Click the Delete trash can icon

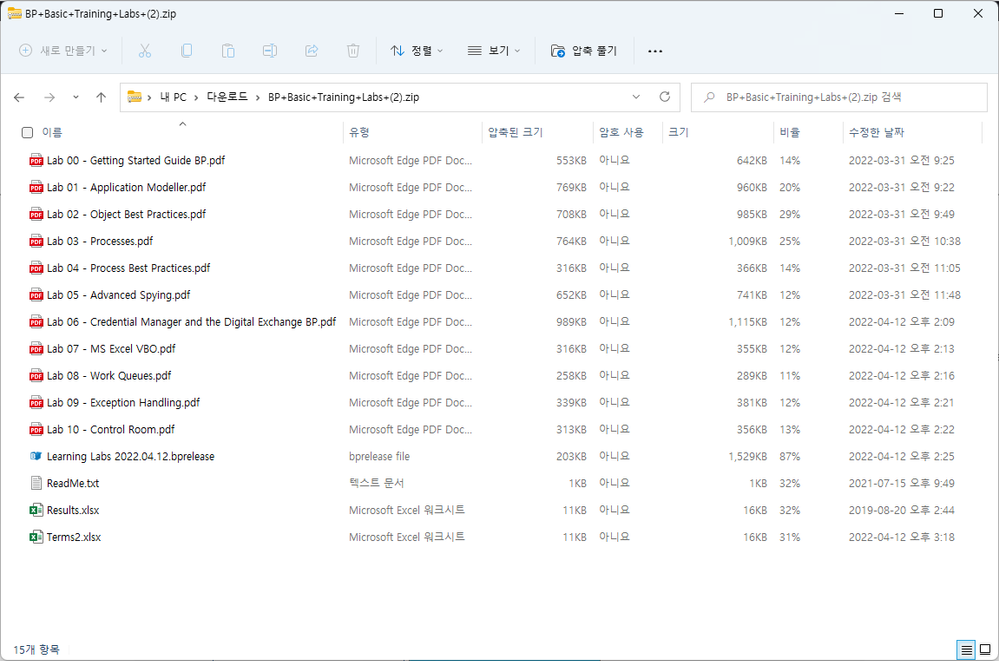(353, 51)
